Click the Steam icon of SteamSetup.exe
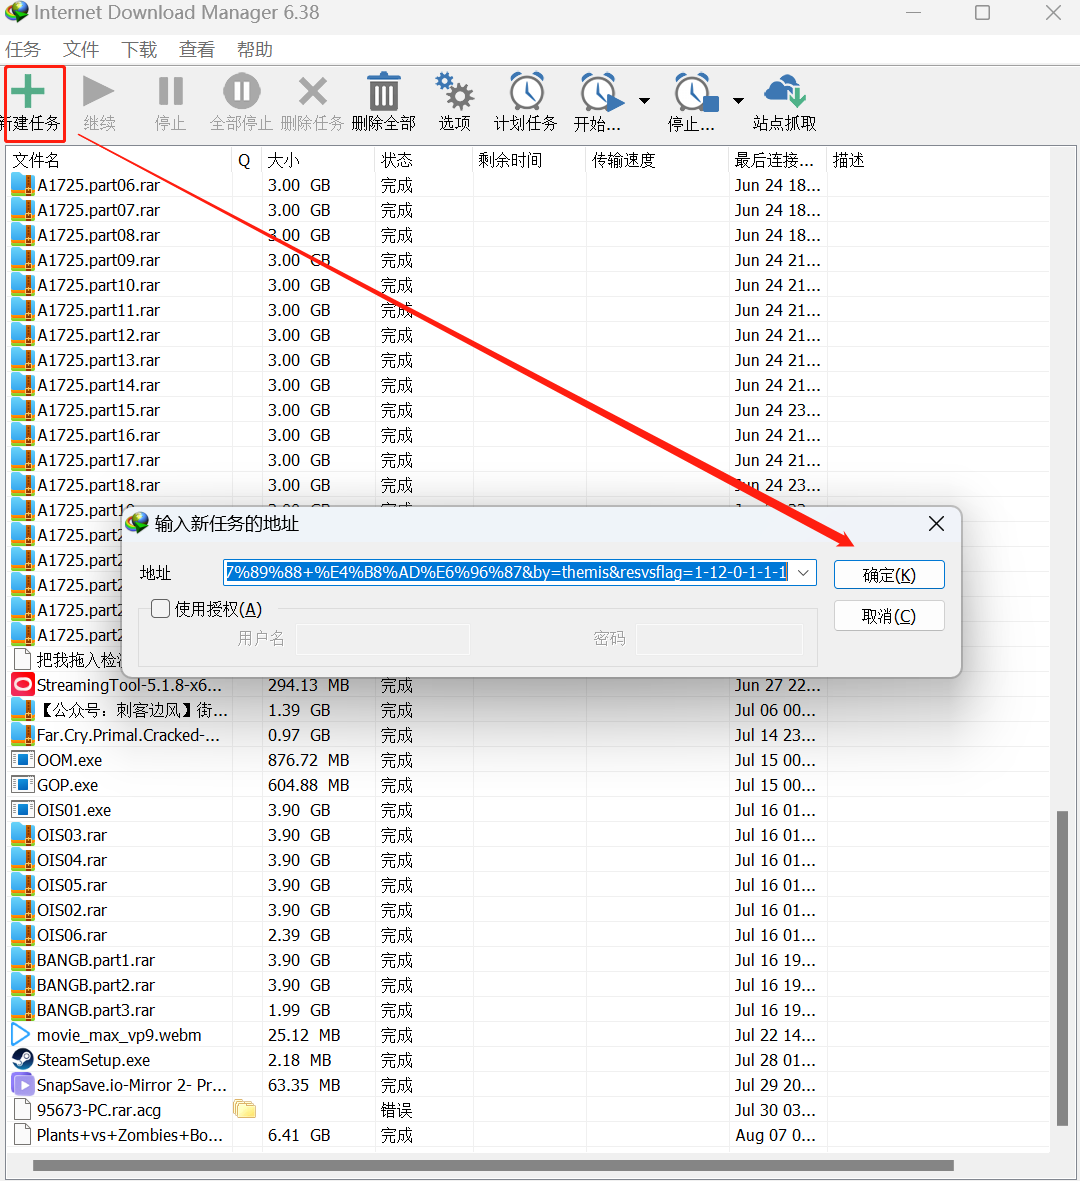 point(23,1059)
